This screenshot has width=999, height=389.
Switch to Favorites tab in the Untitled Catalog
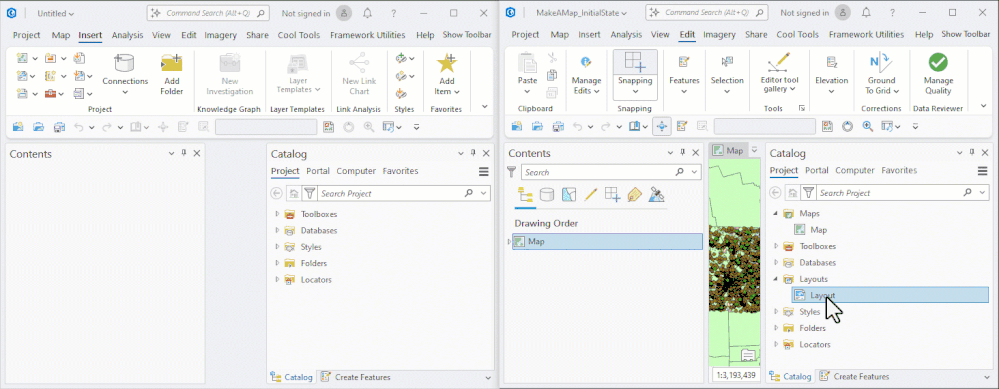coord(400,171)
